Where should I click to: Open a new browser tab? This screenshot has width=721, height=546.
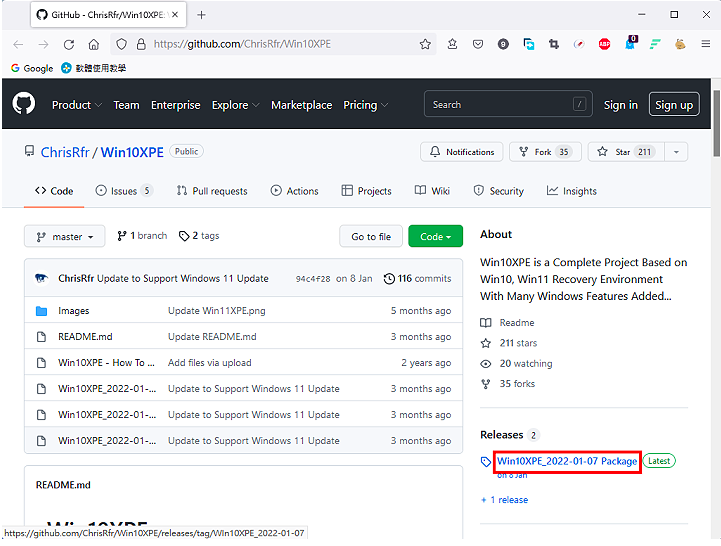tap(201, 15)
